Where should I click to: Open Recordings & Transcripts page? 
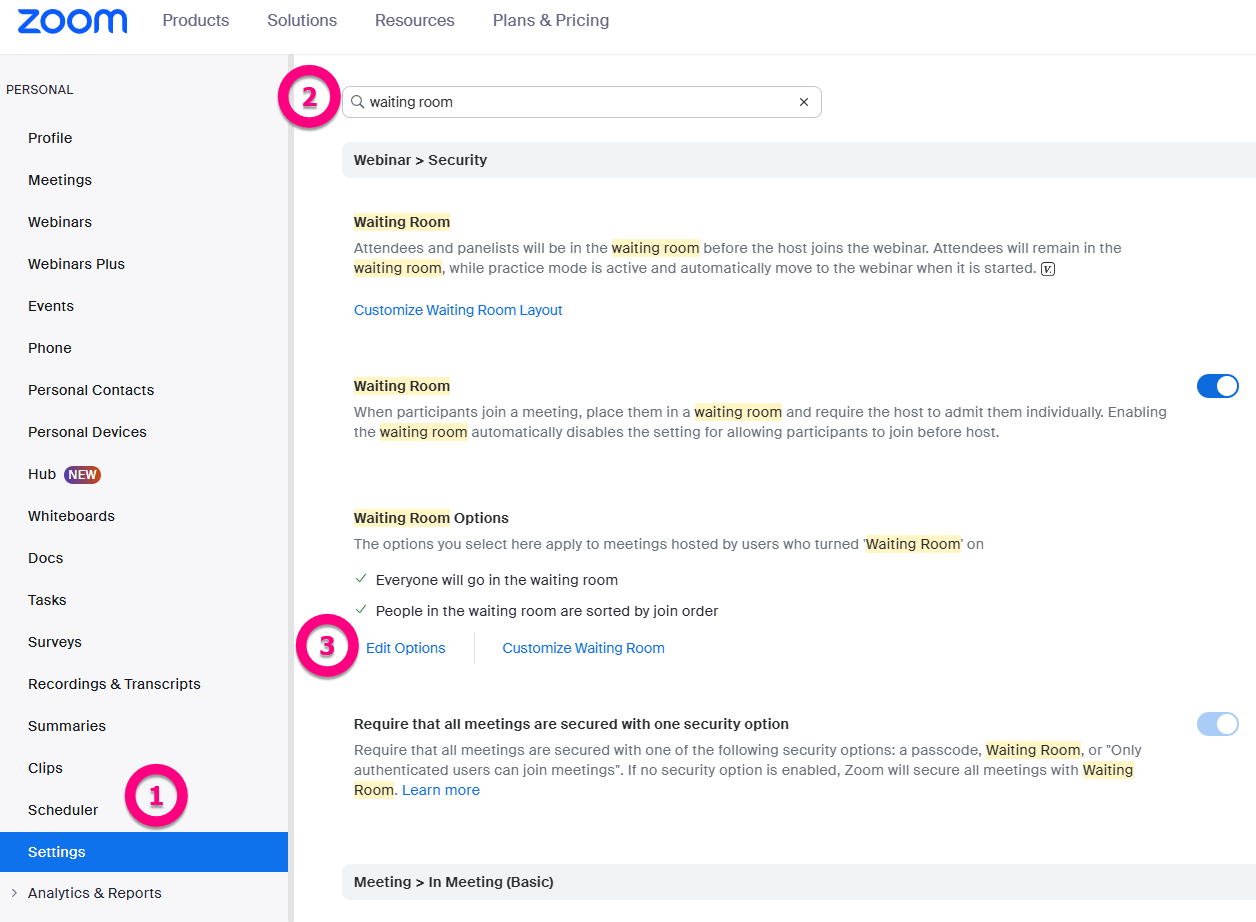114,684
